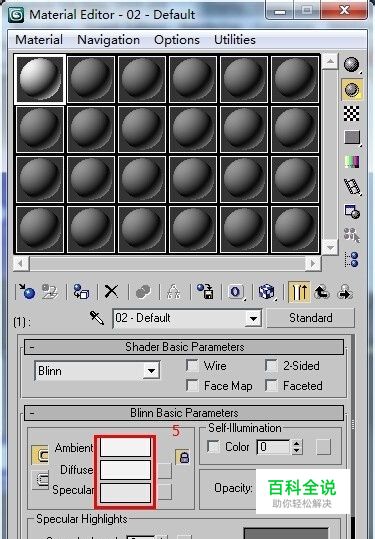Click the Self-Illumination value field
This screenshot has height=539, width=375.
274,447
